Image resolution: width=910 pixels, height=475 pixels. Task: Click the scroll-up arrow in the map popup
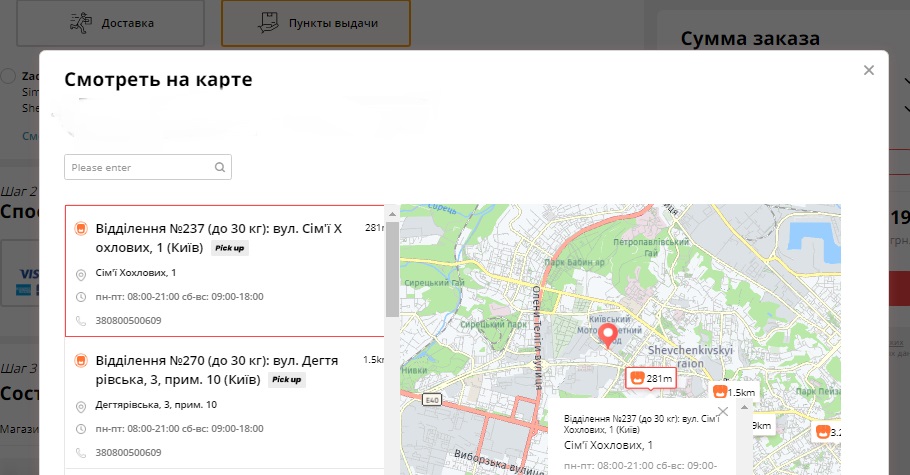coord(742,407)
